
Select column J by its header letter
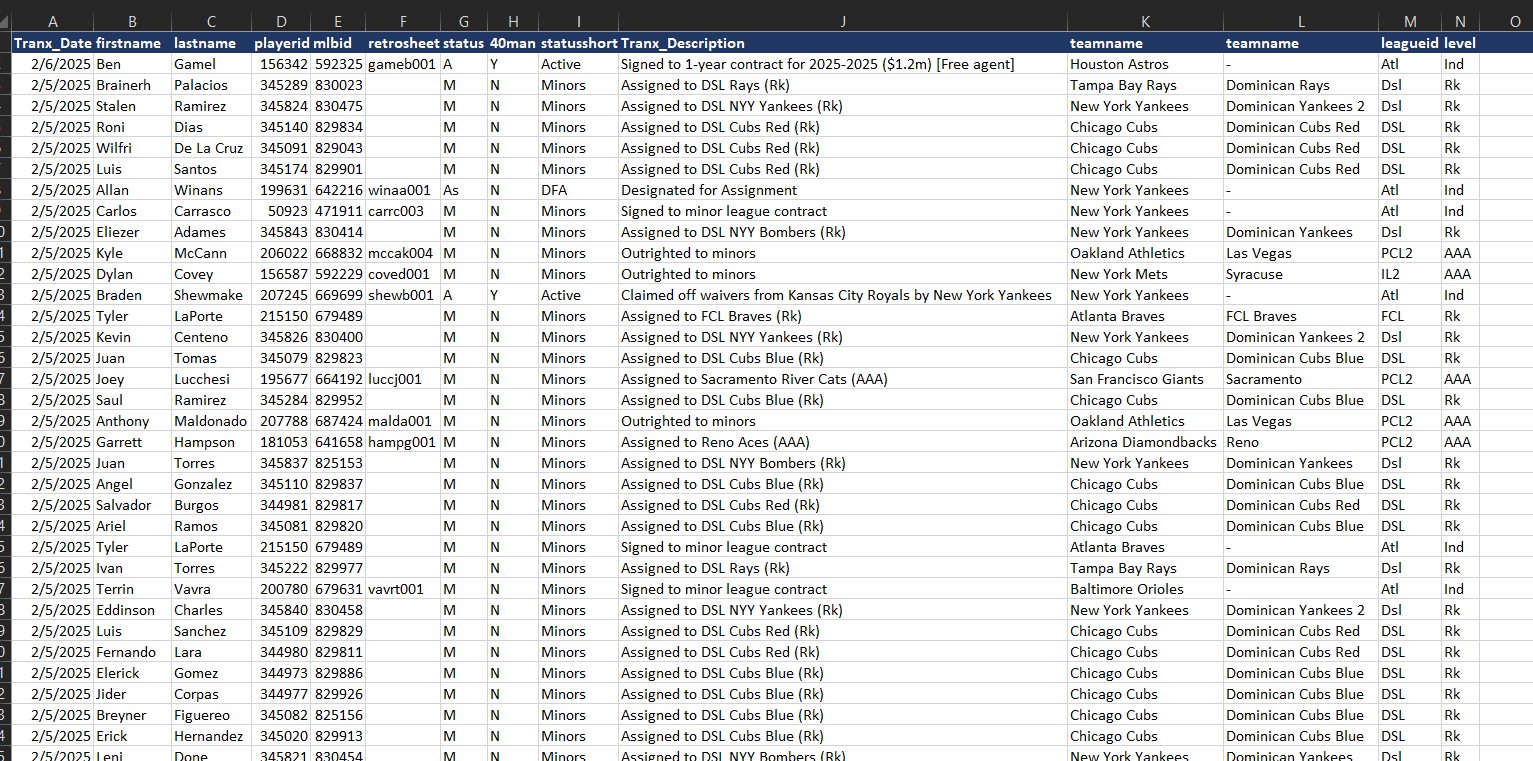[x=842, y=21]
